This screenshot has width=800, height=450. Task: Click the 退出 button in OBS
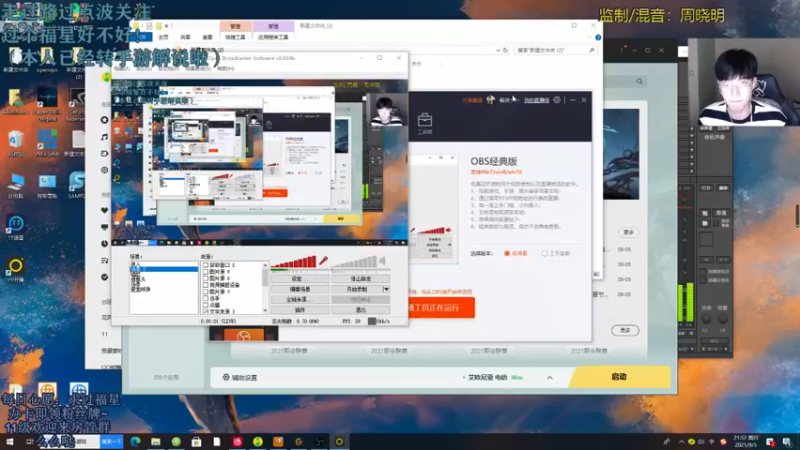click(361, 310)
